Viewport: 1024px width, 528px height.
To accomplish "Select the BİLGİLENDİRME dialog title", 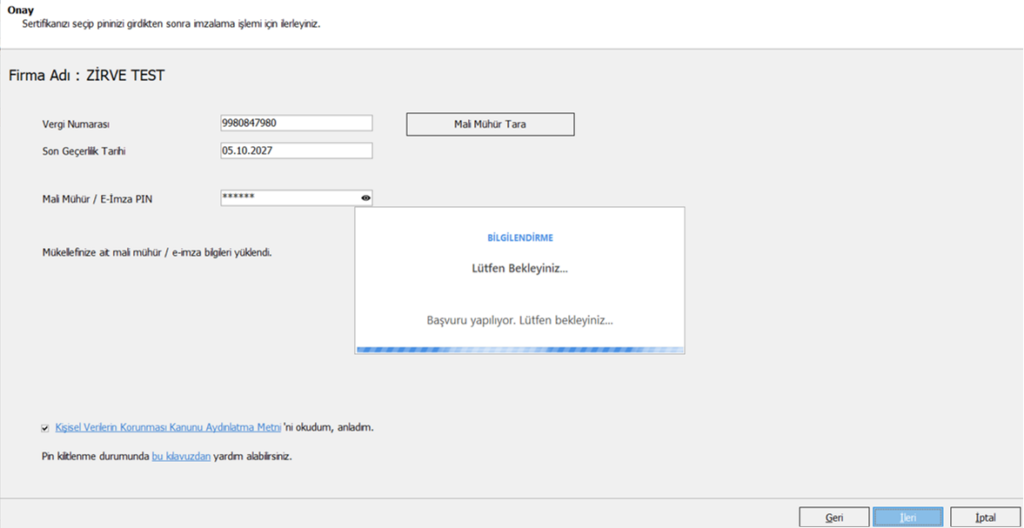I will click(x=520, y=239).
